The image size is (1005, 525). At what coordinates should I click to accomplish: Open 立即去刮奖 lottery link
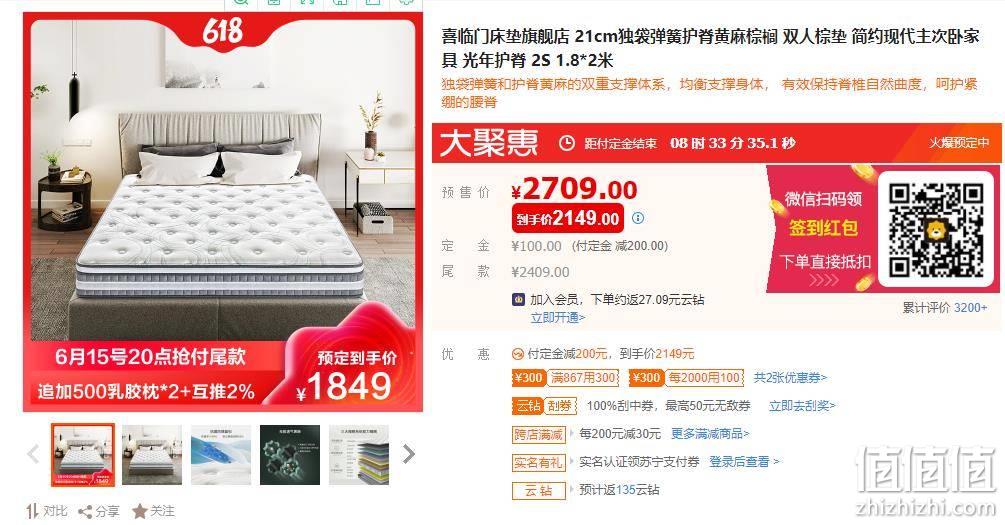click(802, 406)
